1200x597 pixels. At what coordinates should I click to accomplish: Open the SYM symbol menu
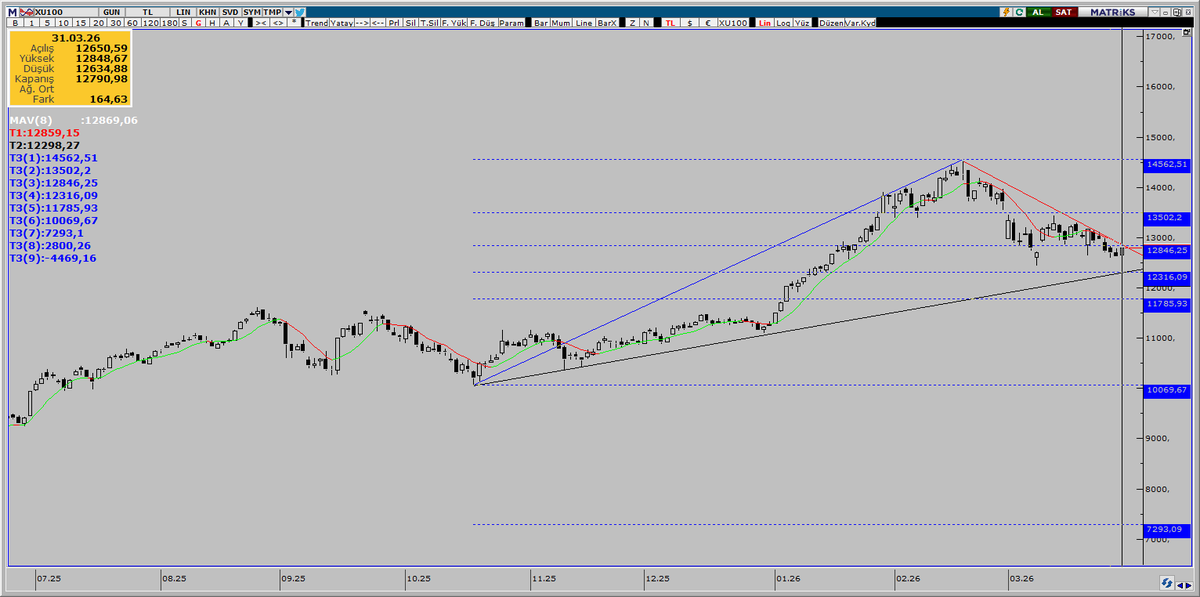252,12
